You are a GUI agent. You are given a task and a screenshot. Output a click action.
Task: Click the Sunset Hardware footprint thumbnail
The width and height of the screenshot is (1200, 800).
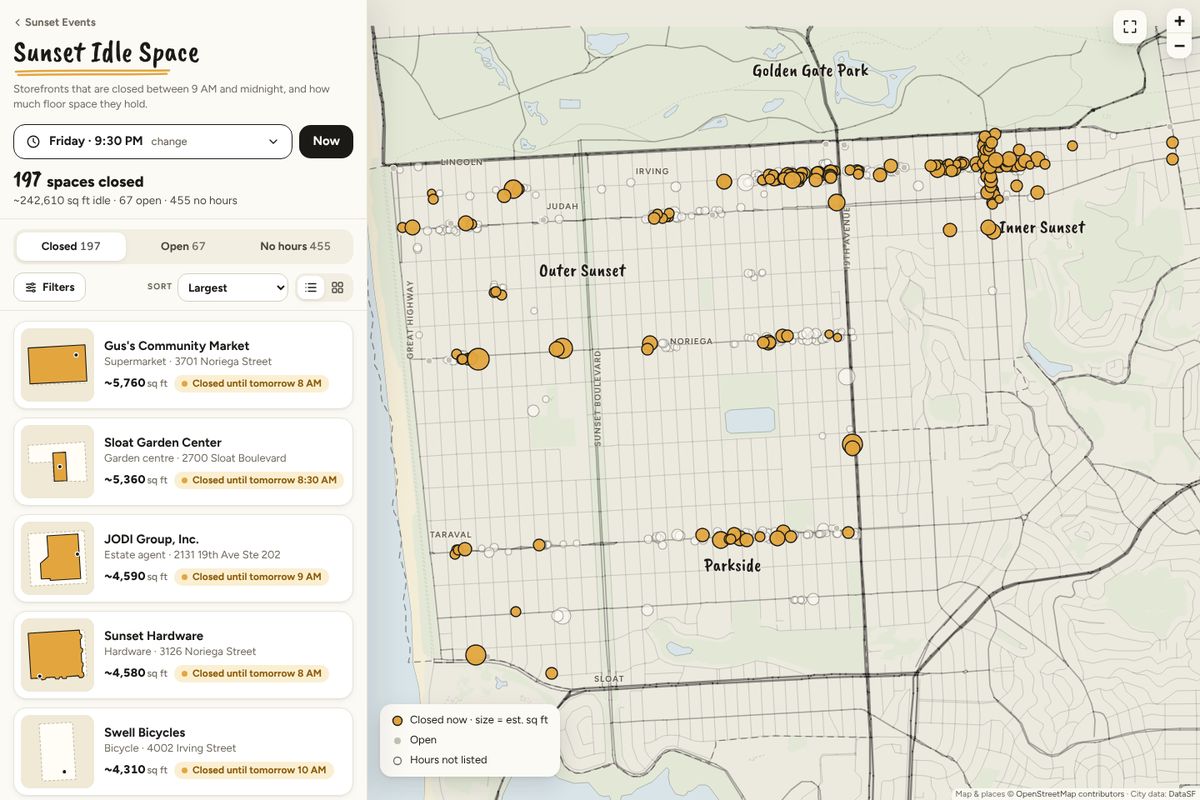point(57,656)
